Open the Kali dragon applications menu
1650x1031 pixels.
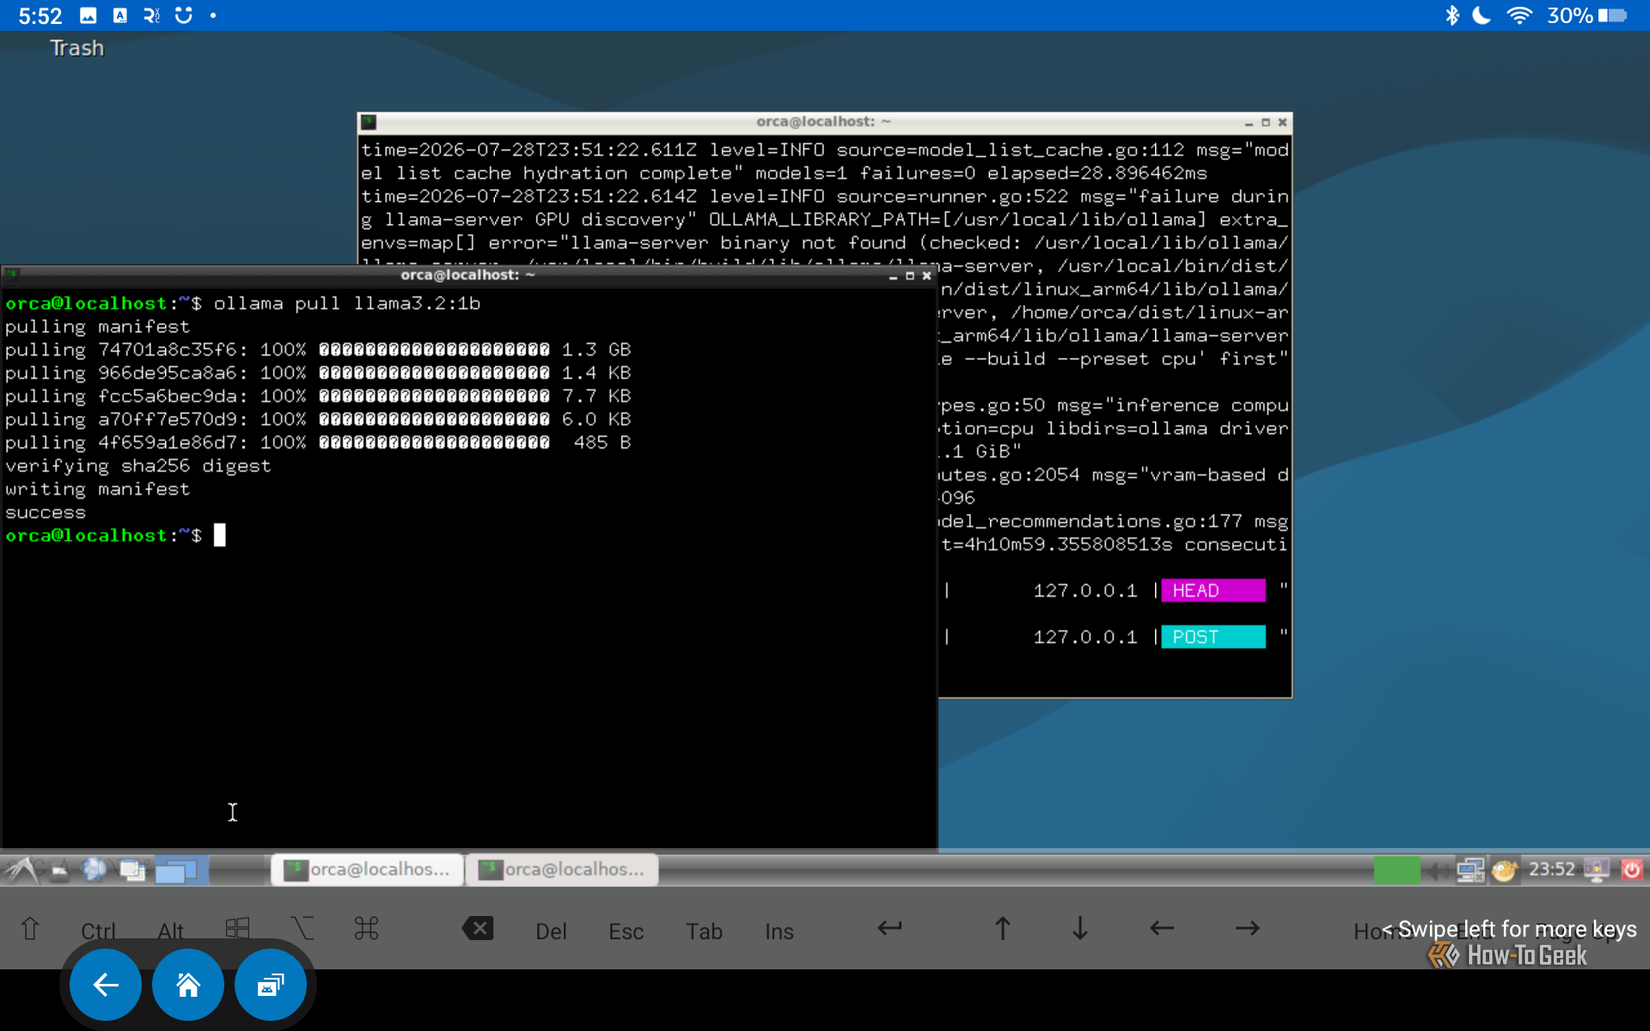[21, 869]
